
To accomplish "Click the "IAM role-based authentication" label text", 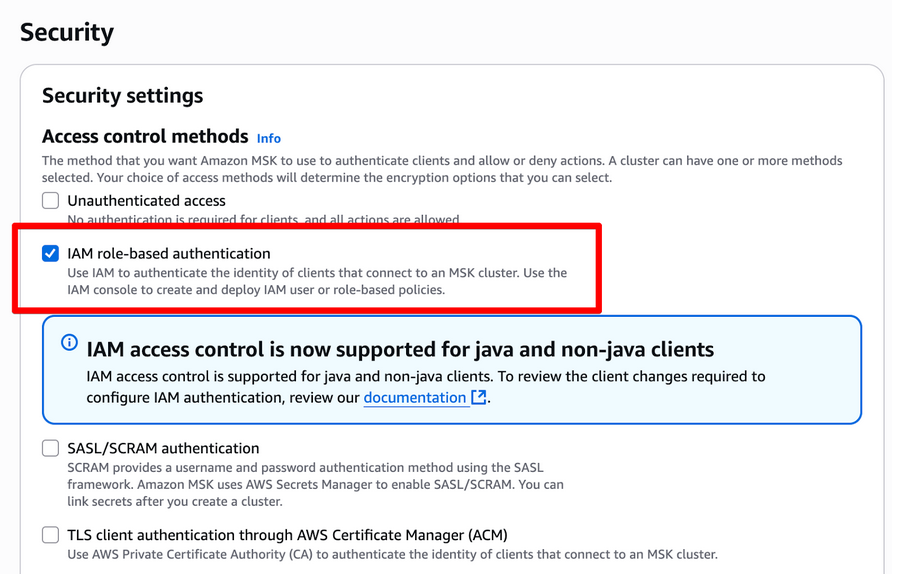I will (x=168, y=254).
